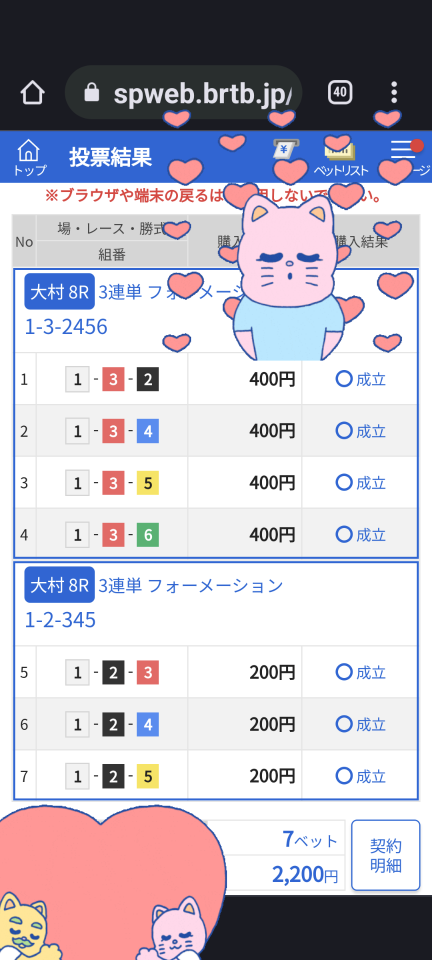Tap the 成立 status for bet 1-2-5
The height and width of the screenshot is (960, 432).
tap(360, 776)
